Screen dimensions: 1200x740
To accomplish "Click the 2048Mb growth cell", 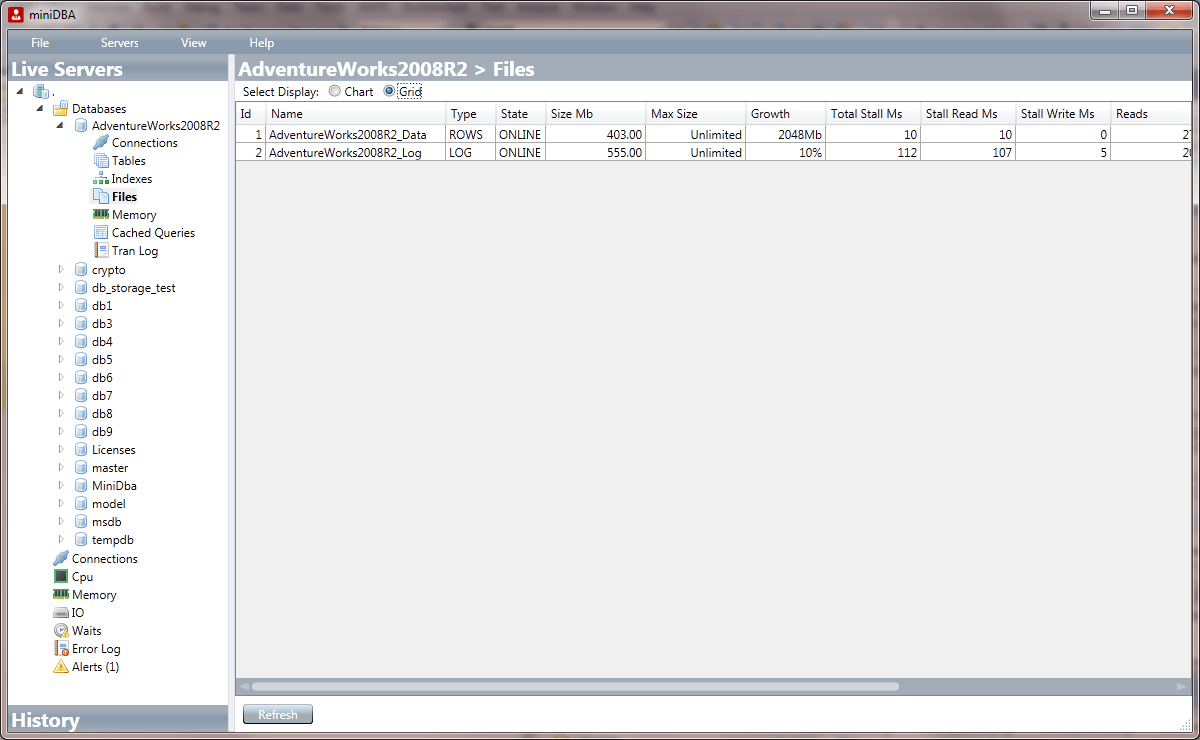I will [786, 135].
